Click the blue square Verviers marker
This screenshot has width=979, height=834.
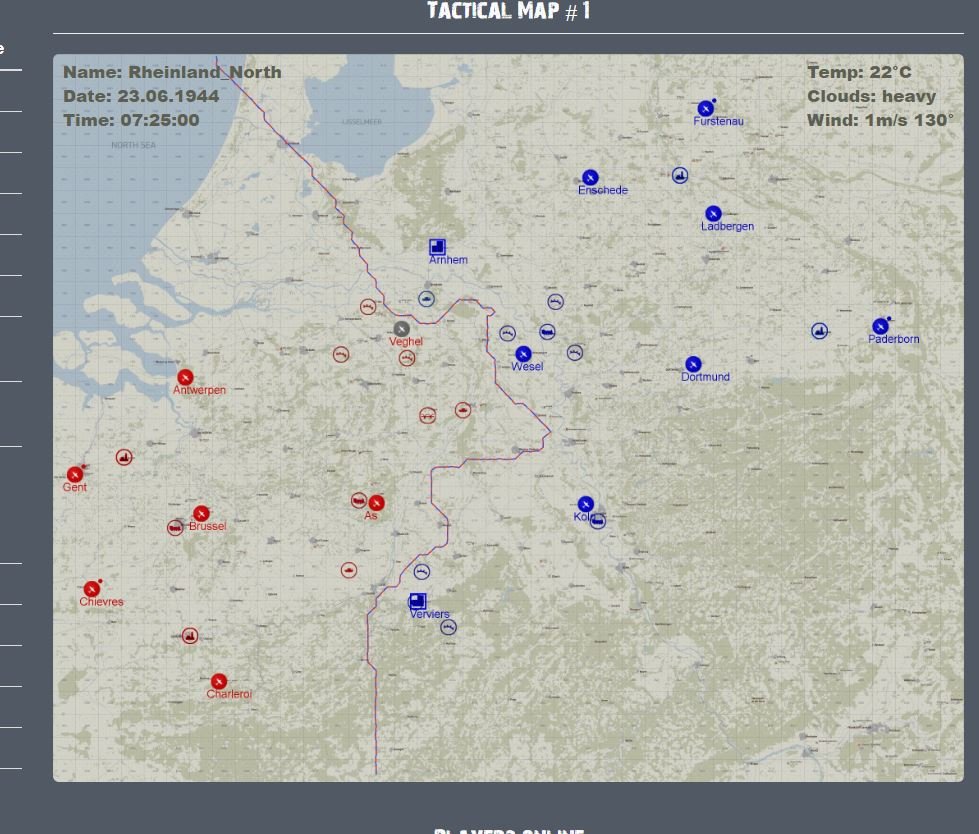point(418,601)
